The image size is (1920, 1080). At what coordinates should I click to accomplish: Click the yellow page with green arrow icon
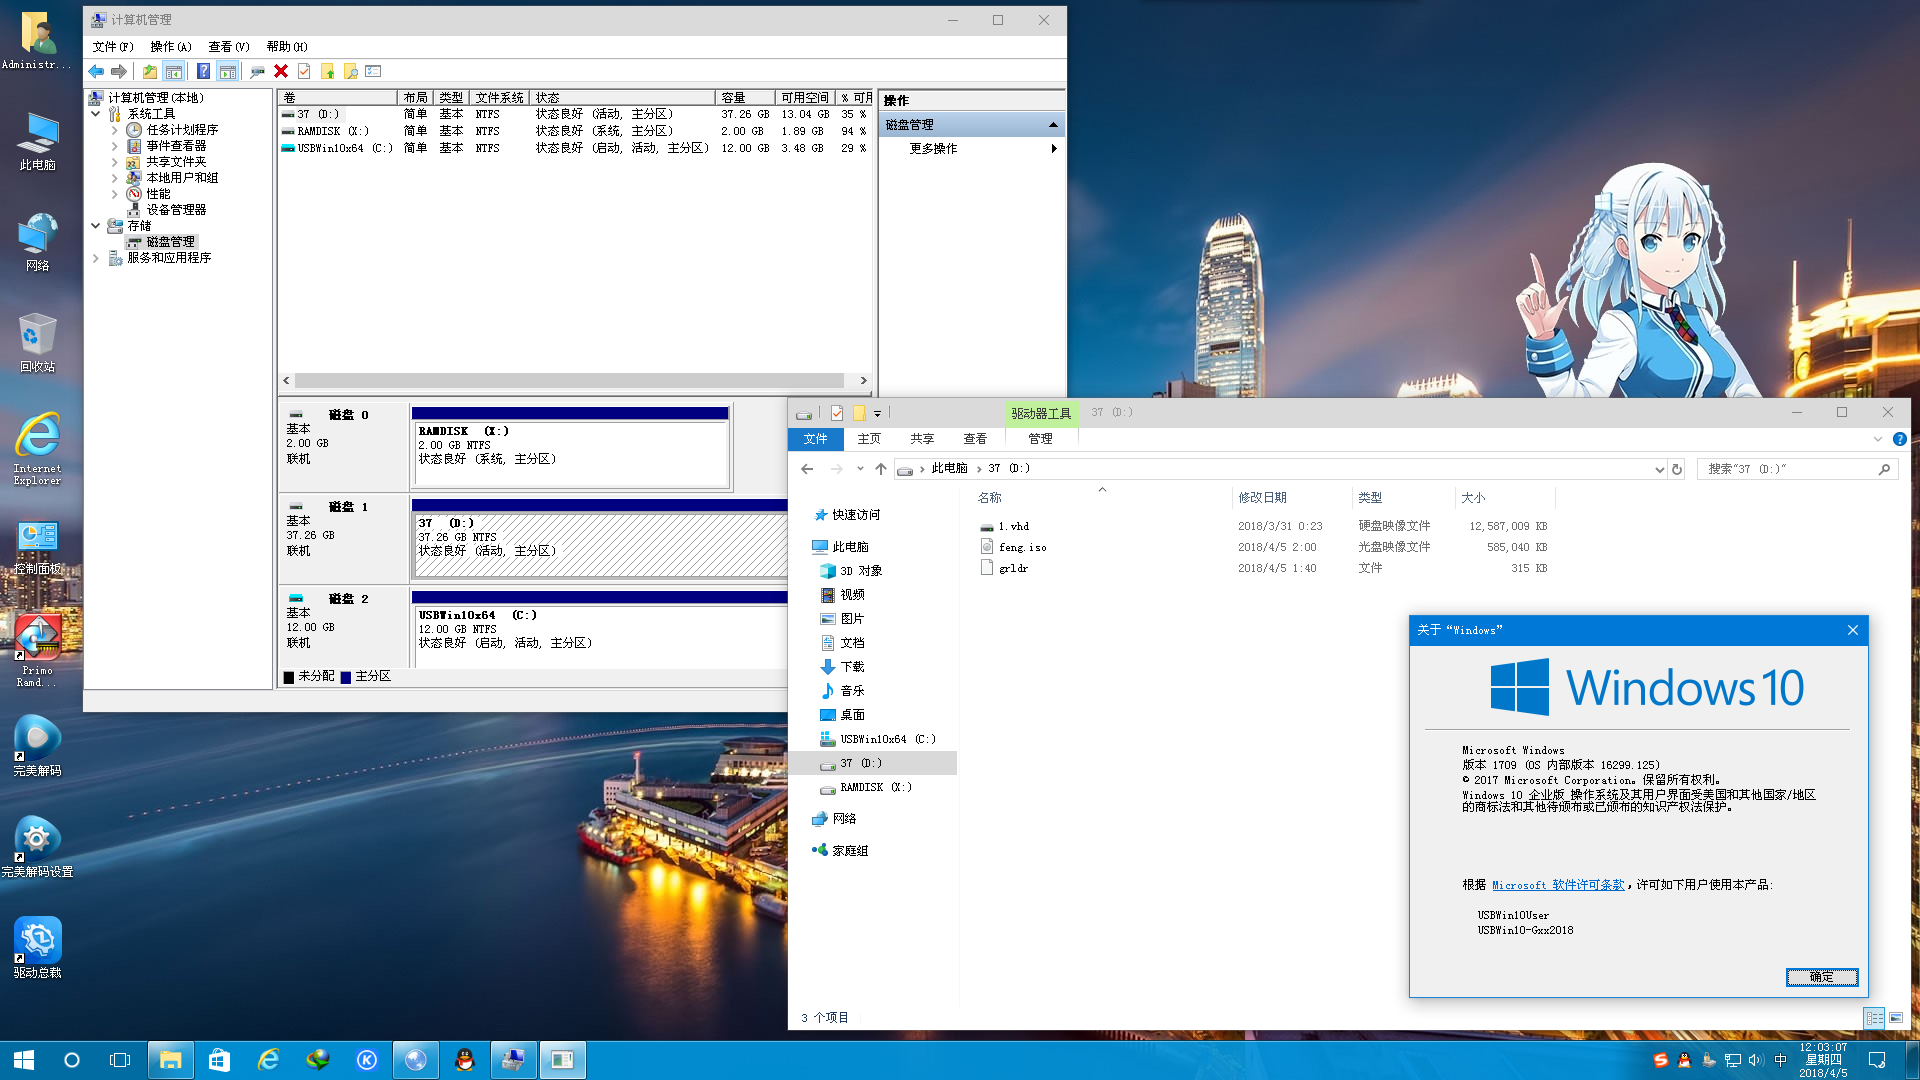click(327, 71)
